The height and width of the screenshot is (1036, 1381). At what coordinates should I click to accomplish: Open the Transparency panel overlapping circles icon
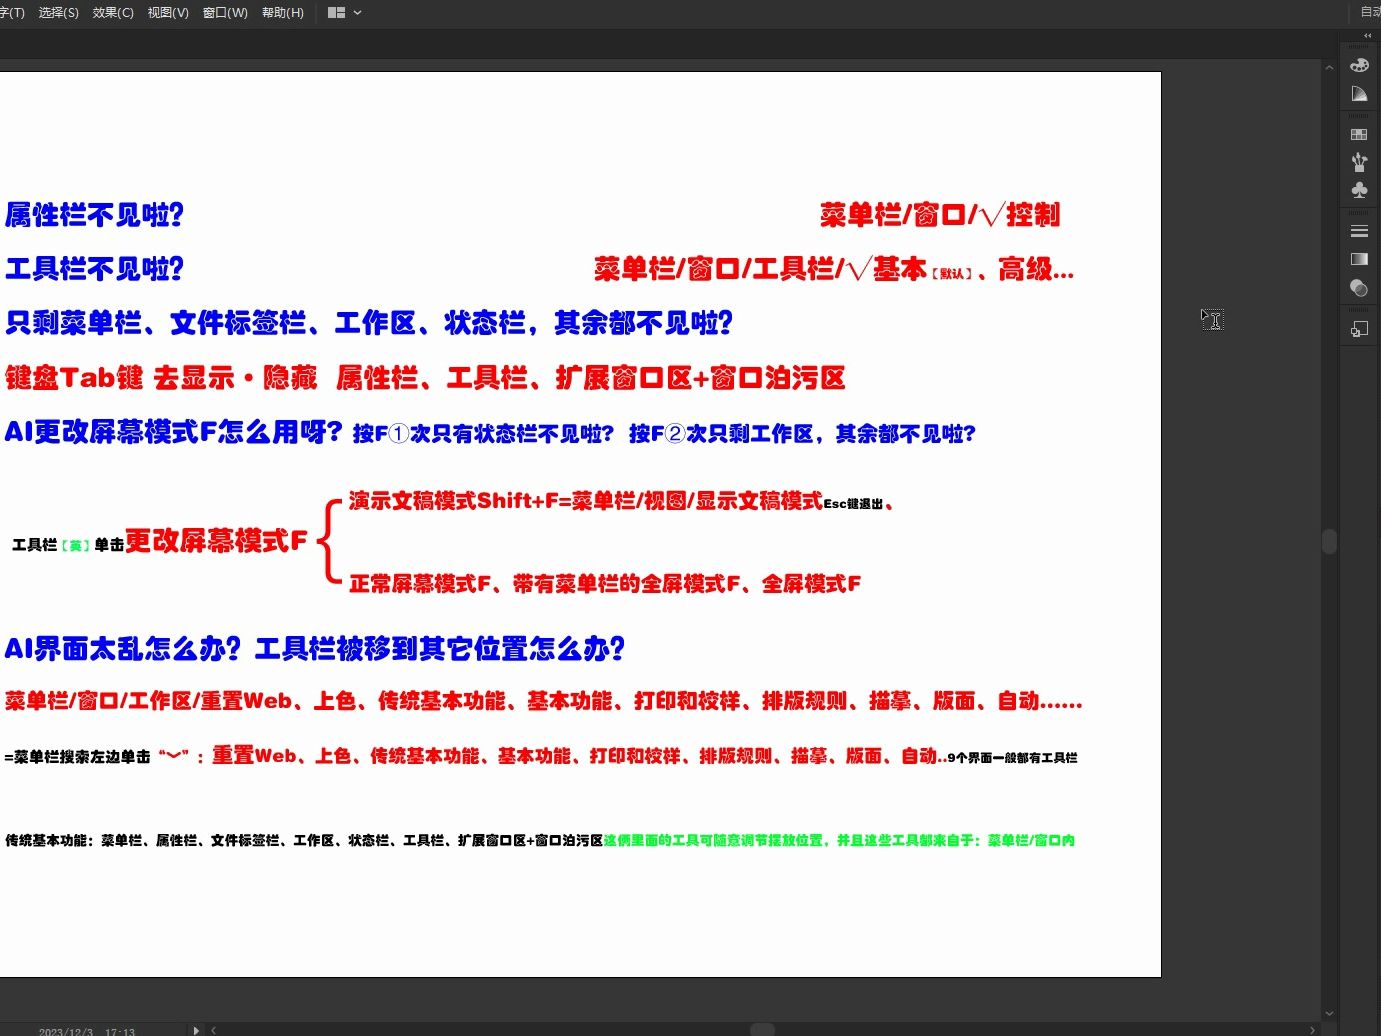tap(1359, 287)
